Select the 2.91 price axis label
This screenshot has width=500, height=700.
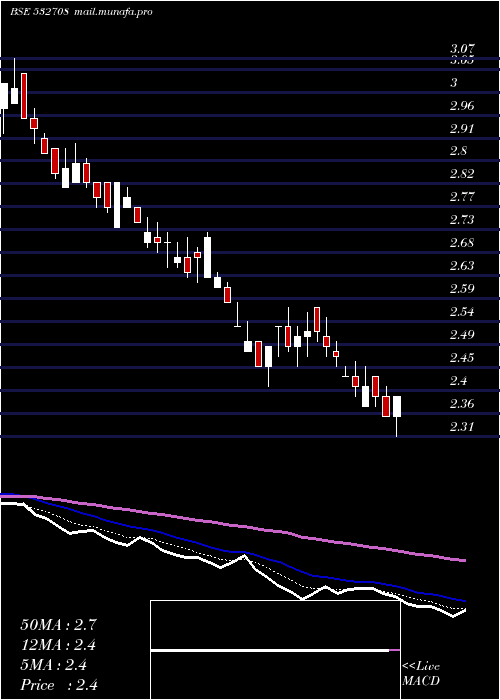click(x=462, y=129)
